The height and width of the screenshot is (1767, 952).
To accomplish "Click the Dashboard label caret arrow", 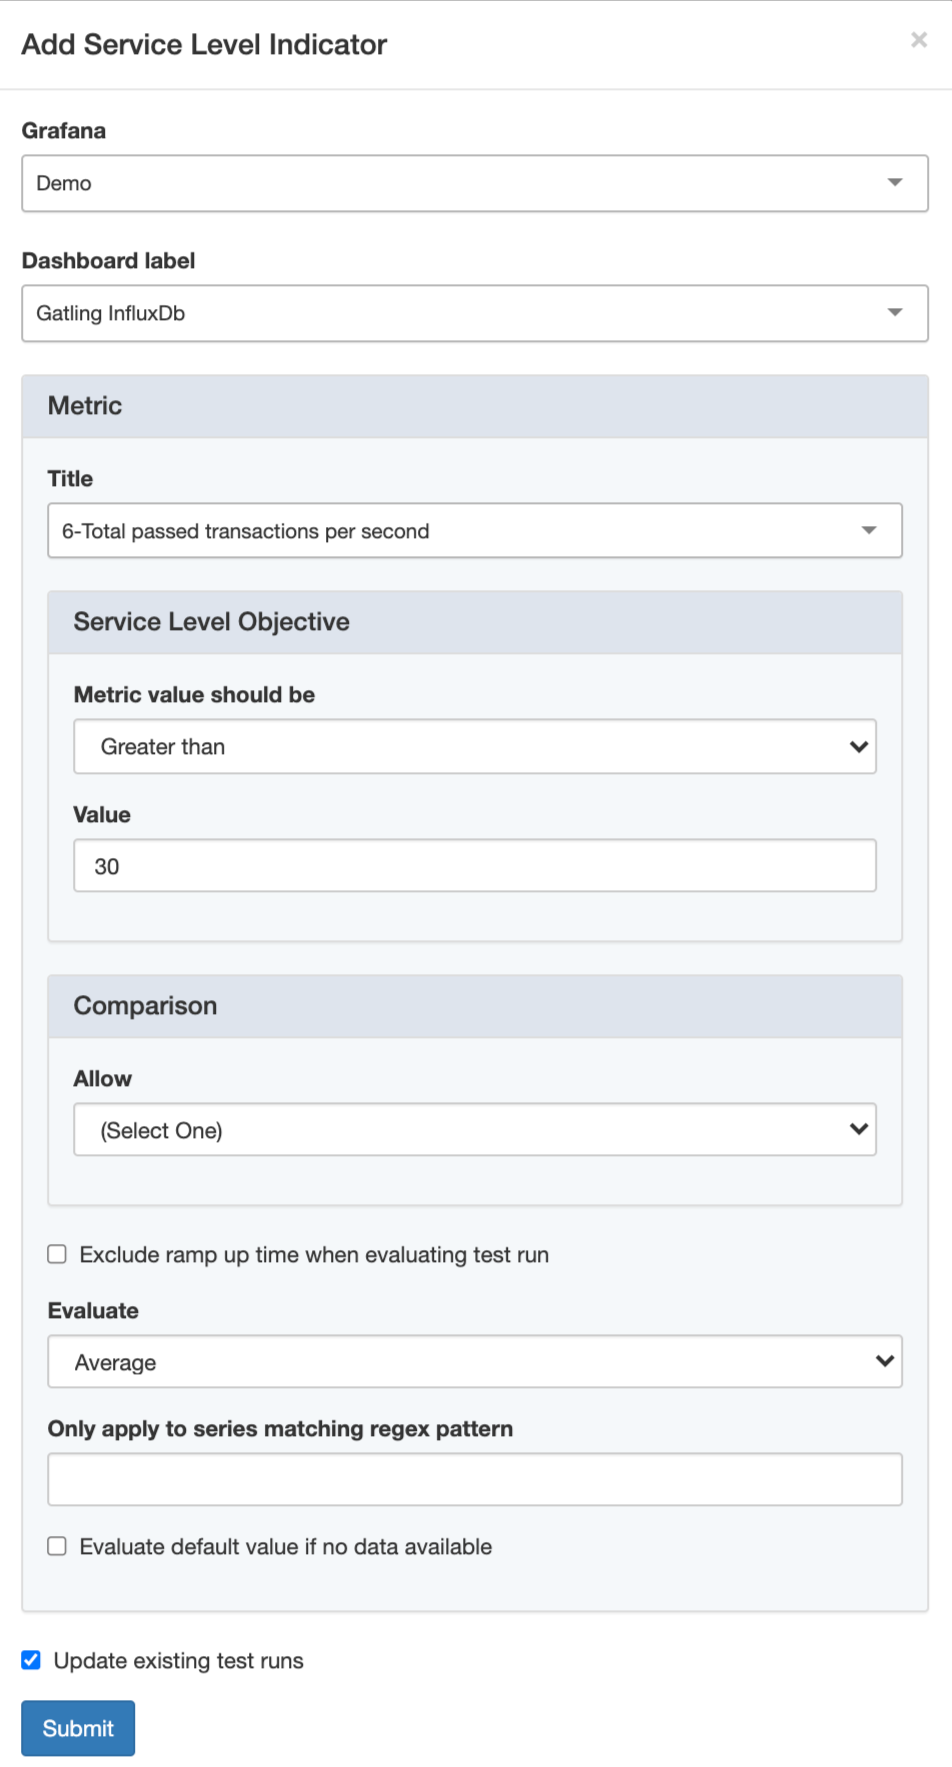I will click(x=894, y=312).
